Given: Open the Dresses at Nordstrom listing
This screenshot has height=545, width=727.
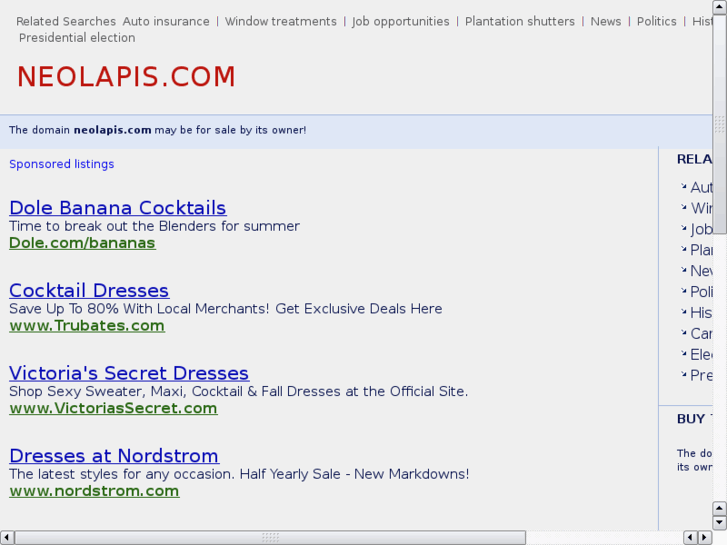Looking at the screenshot, I should point(114,455).
